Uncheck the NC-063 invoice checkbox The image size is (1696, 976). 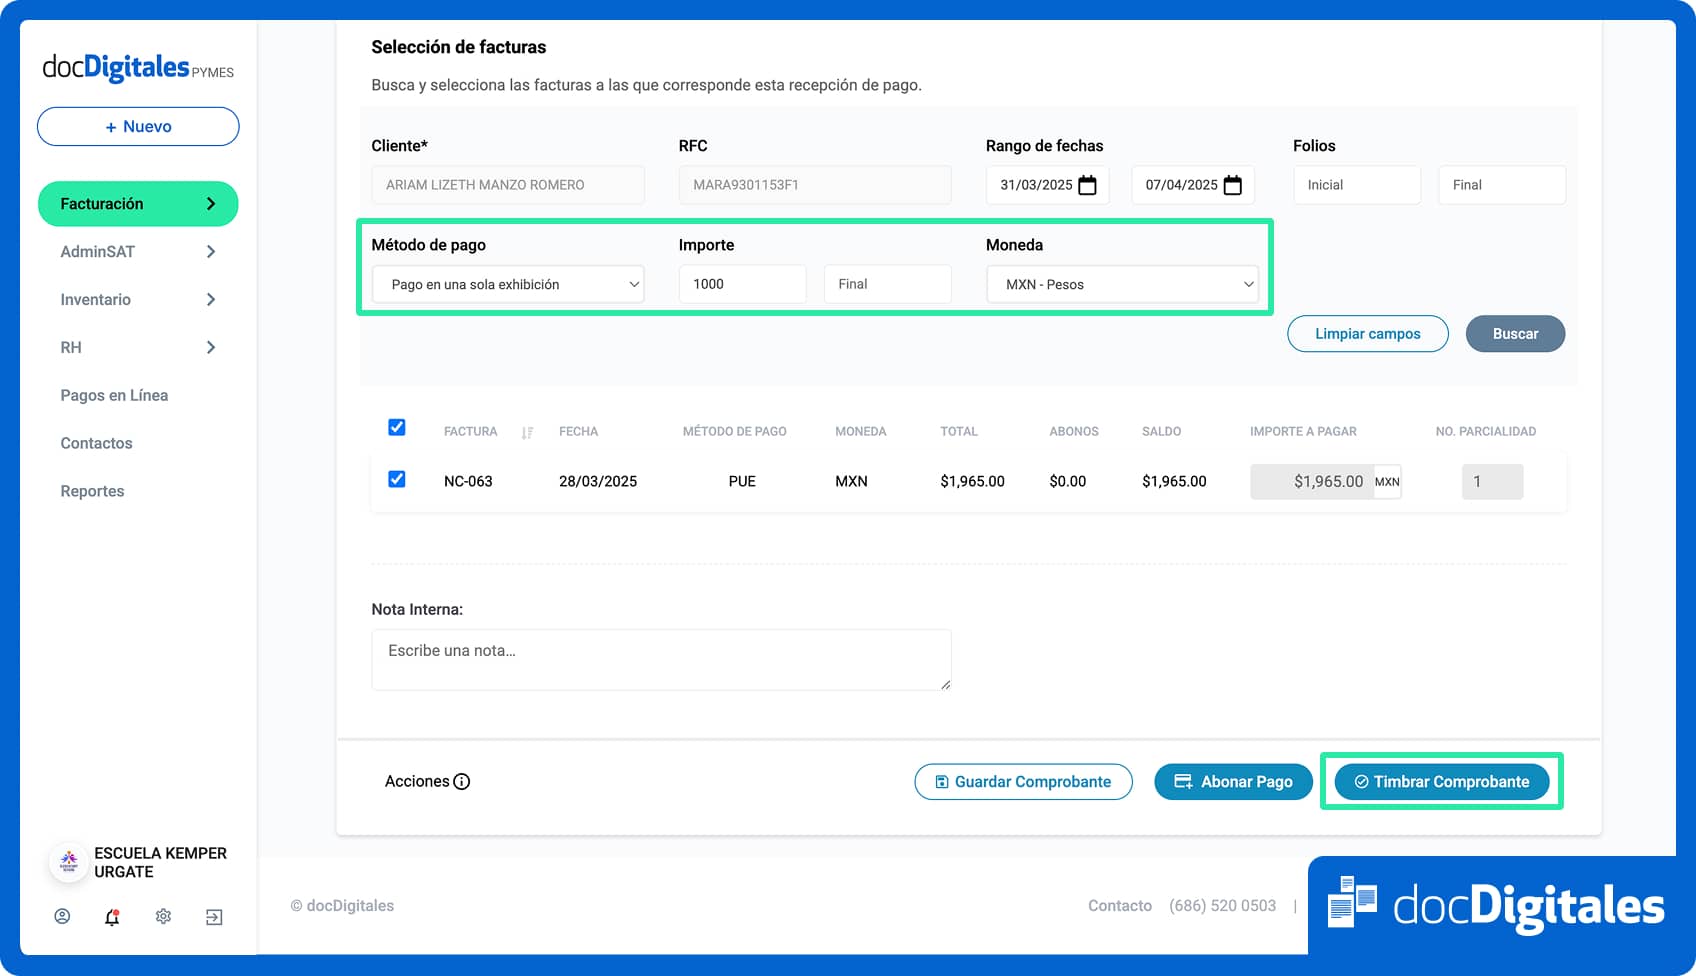tap(397, 479)
